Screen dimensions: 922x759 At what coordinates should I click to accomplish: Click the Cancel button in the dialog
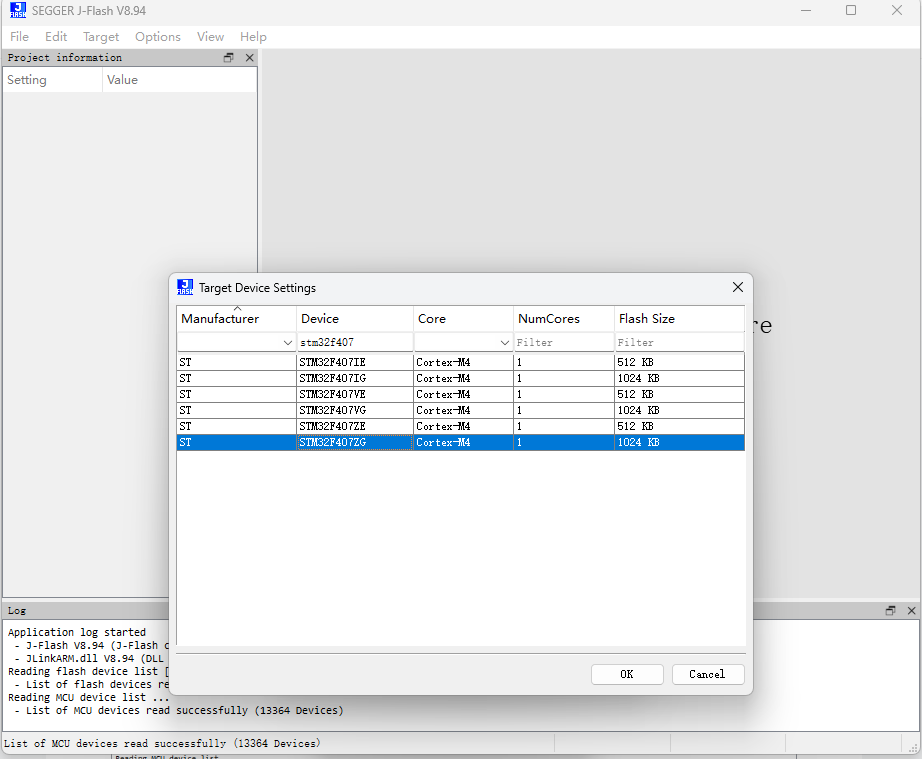point(707,674)
